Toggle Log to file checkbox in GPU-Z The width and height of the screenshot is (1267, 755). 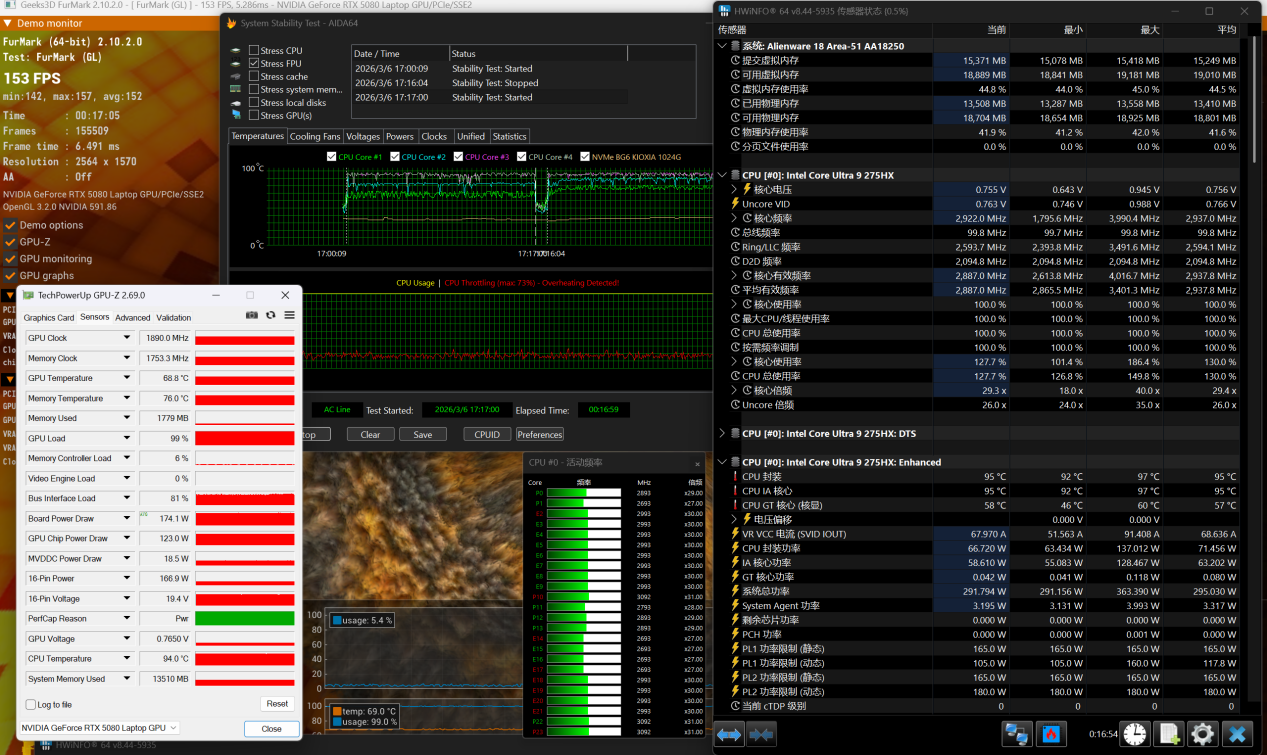tap(31, 704)
